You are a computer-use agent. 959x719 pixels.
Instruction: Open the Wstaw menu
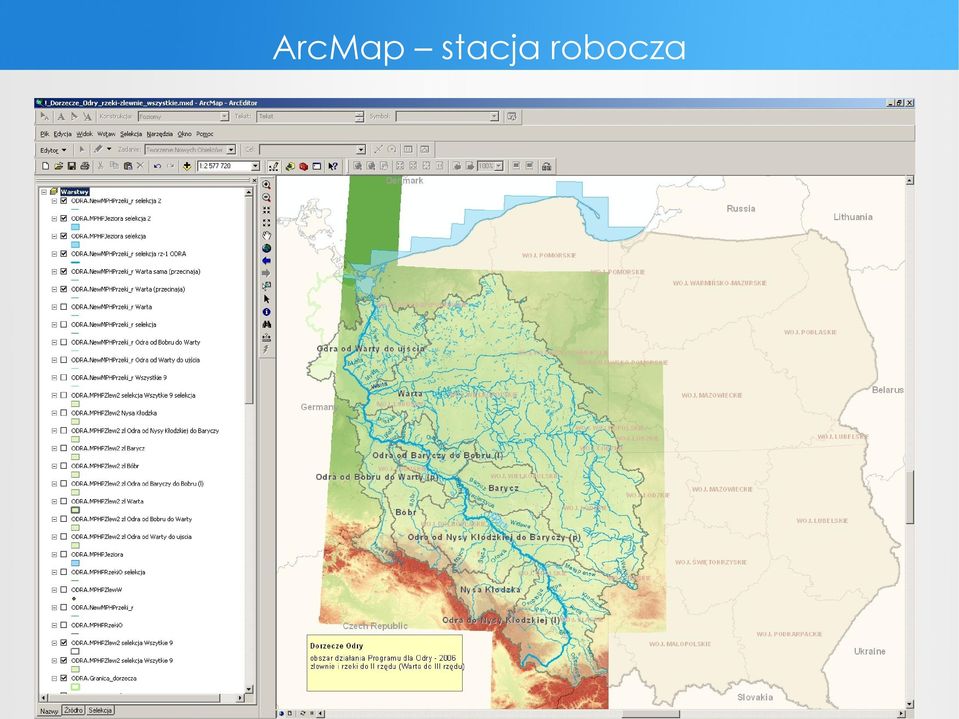(x=106, y=134)
